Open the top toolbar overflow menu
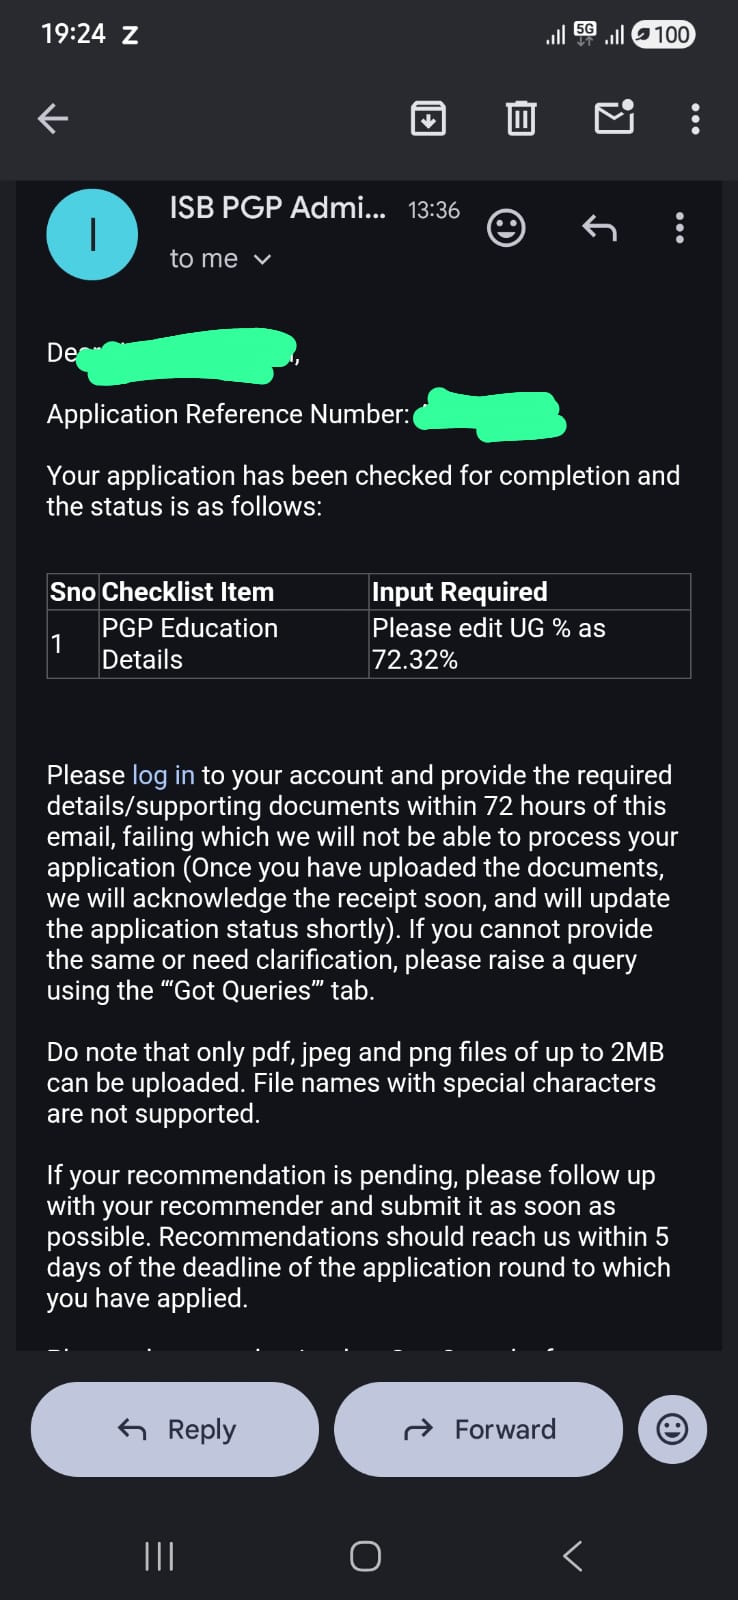The height and width of the screenshot is (1600, 738). point(695,119)
